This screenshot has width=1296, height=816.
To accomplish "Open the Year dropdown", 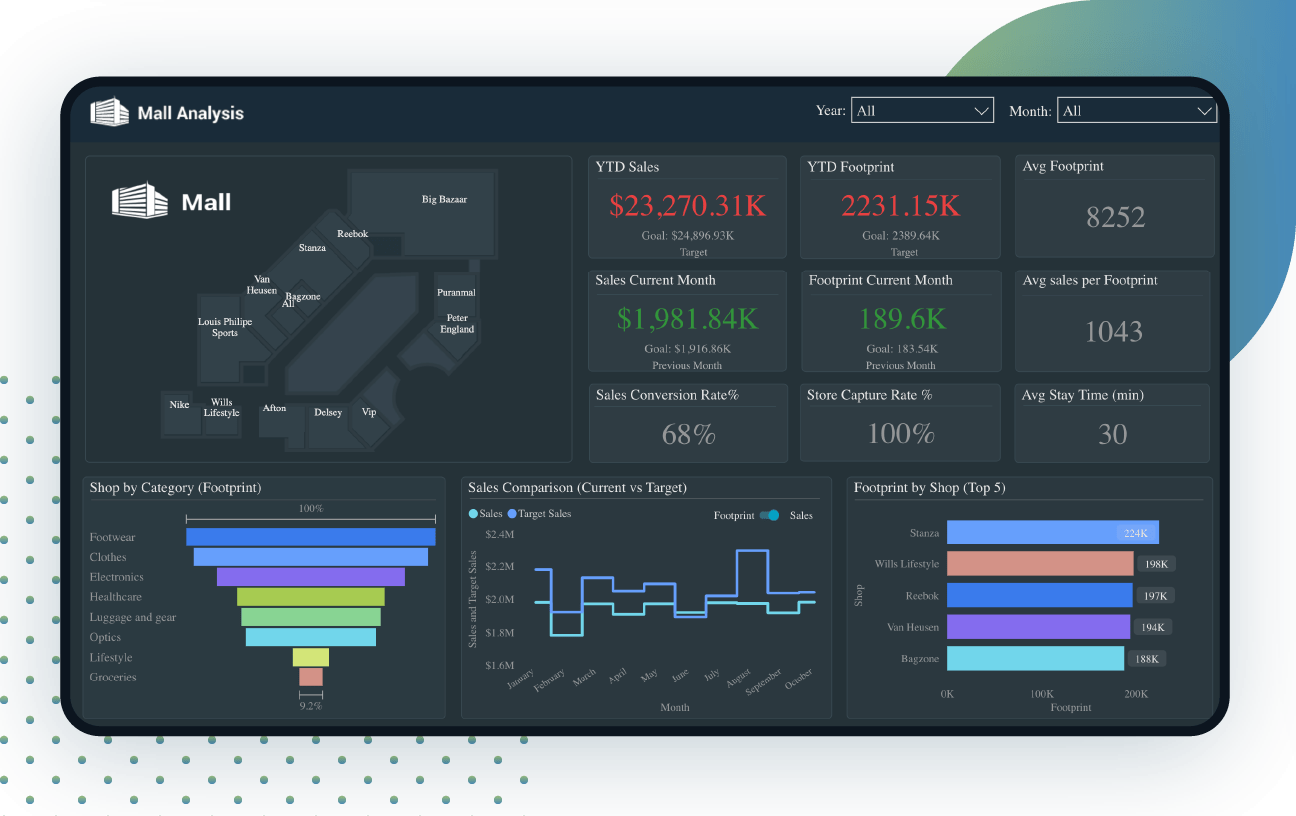I will [922, 111].
